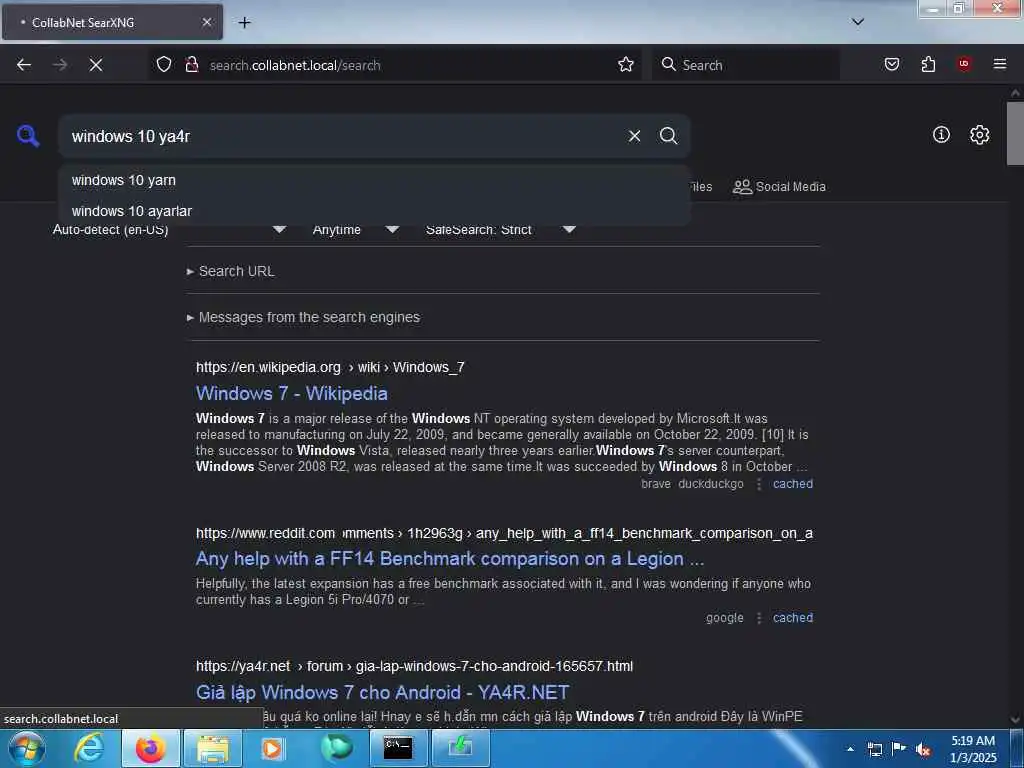This screenshot has width=1024, height=768.
Task: Open the Firefox hamburger menu
Action: pos(1000,64)
